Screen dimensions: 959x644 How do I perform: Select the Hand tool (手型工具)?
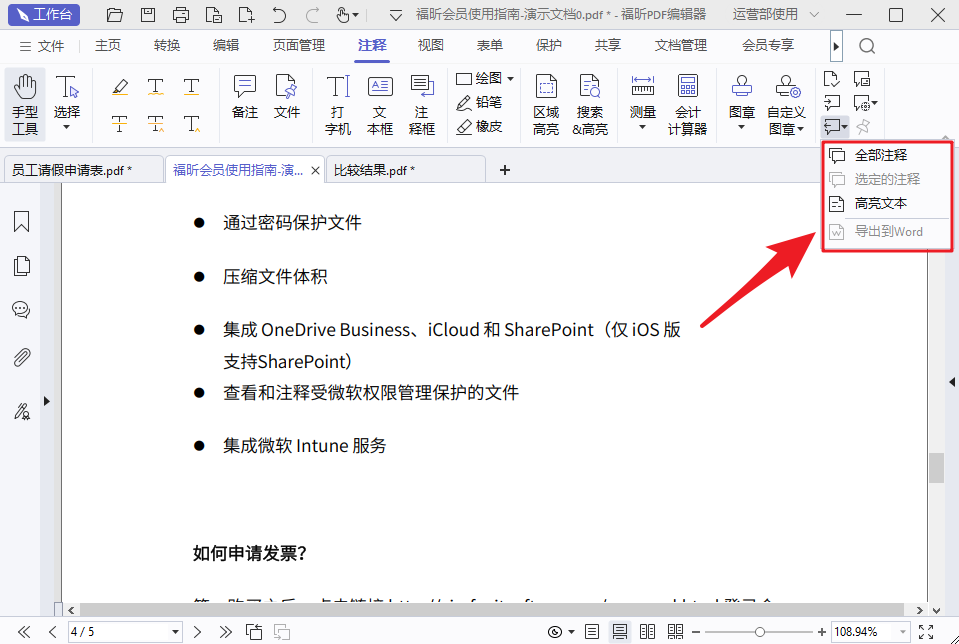[25, 104]
